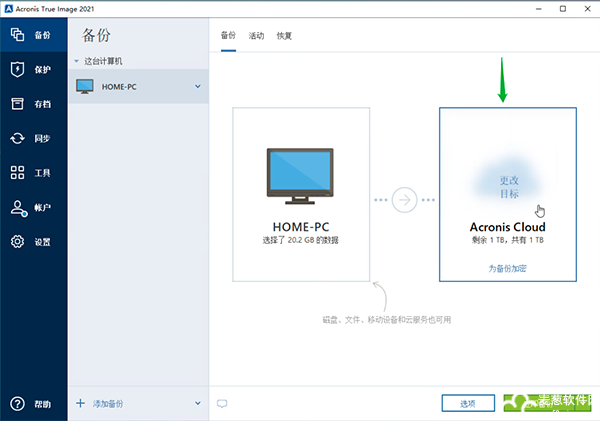600x421 pixels.
Task: Open the 存档 (Archive) sidebar section
Action: pyautogui.click(x=32, y=104)
